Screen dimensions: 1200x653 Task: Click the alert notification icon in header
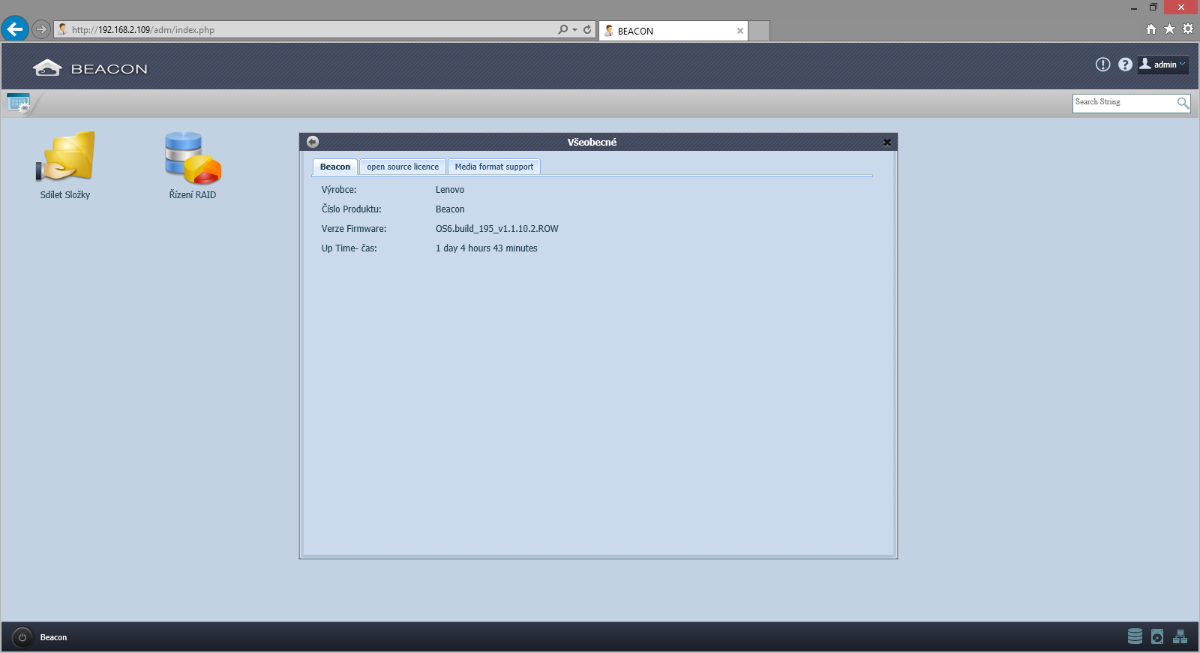1103,65
